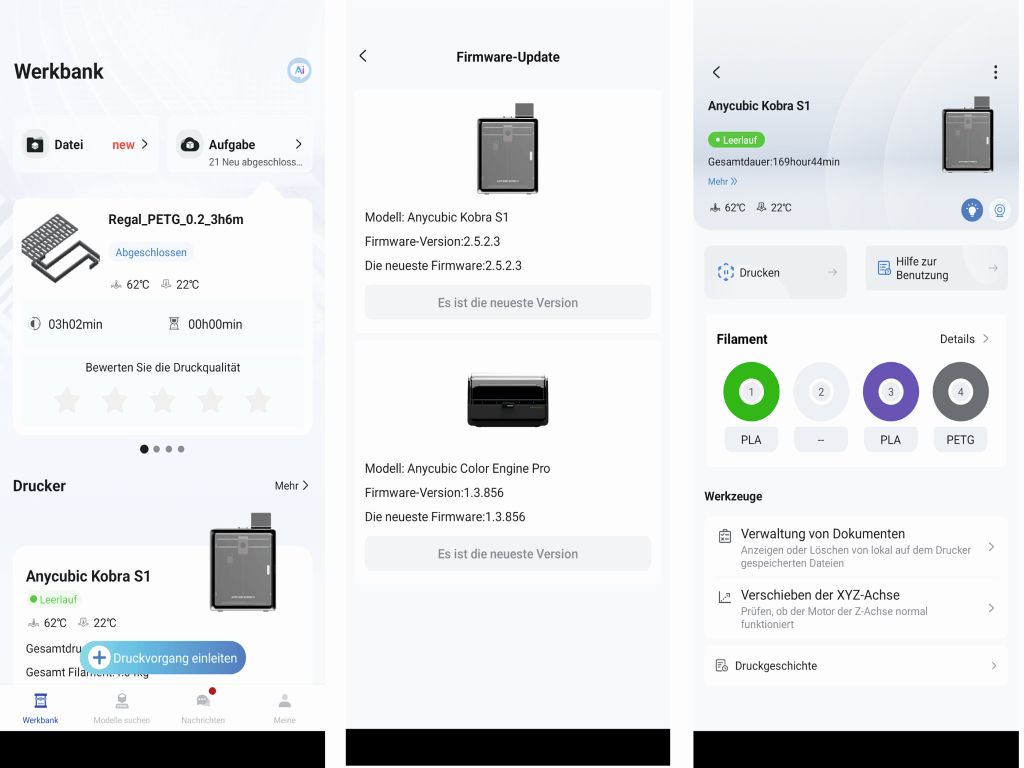Open the Aufgabe camera icon
Screen dimensions: 1024x768
189,144
